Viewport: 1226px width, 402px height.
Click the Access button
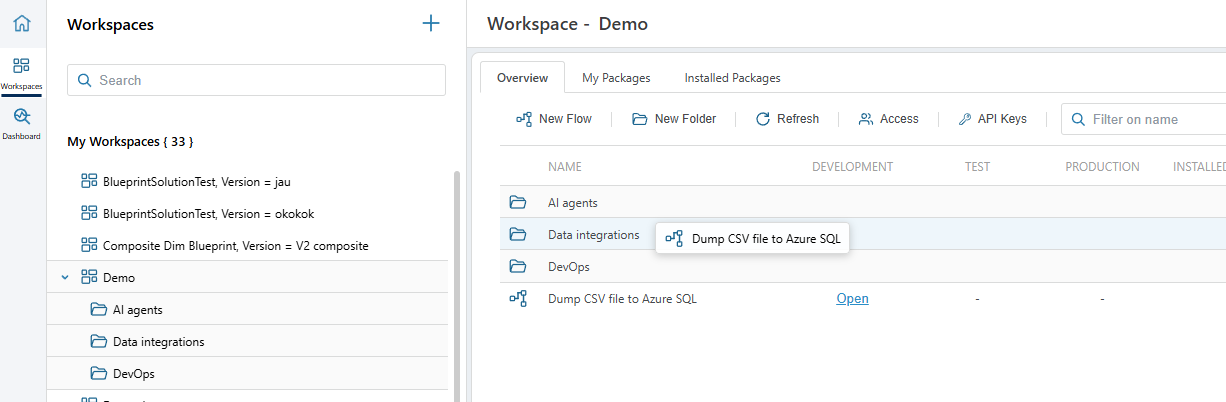pyautogui.click(x=888, y=119)
